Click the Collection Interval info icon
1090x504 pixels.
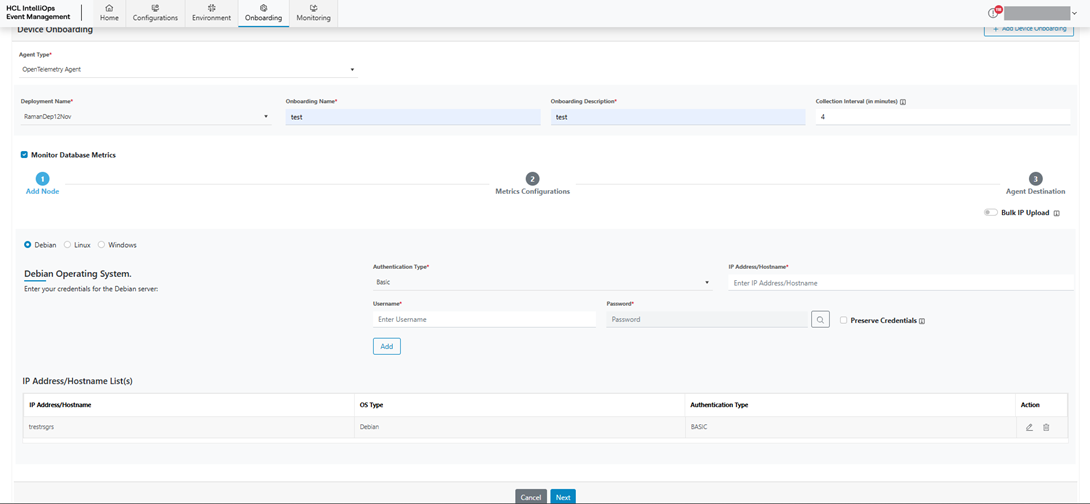coord(902,101)
